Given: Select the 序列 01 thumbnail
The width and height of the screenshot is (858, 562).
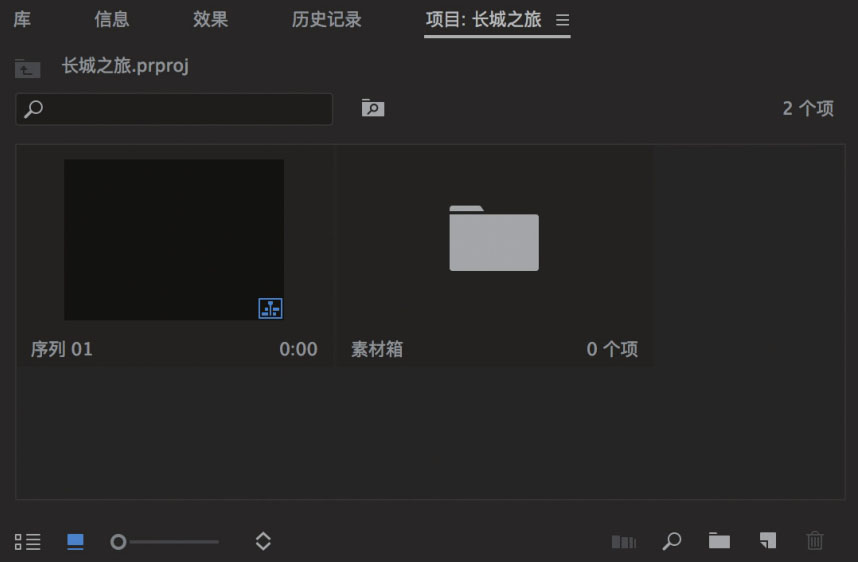Looking at the screenshot, I should pyautogui.click(x=174, y=240).
